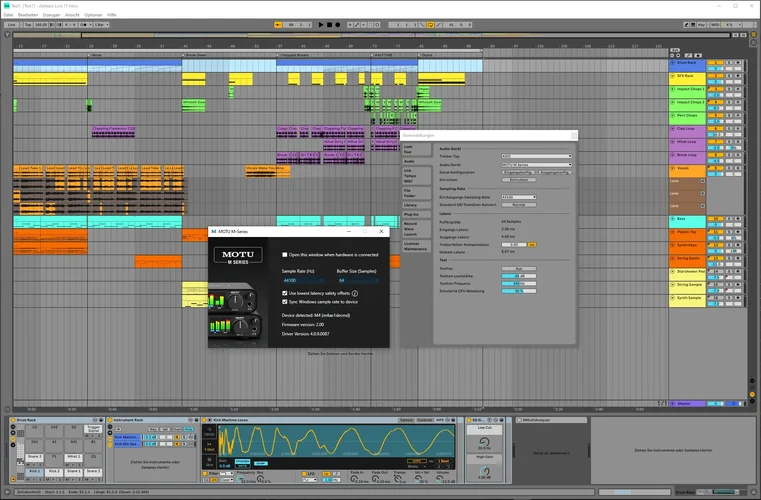761x500 pixels.
Task: Click the Session Record circle icon
Action: coord(378,25)
